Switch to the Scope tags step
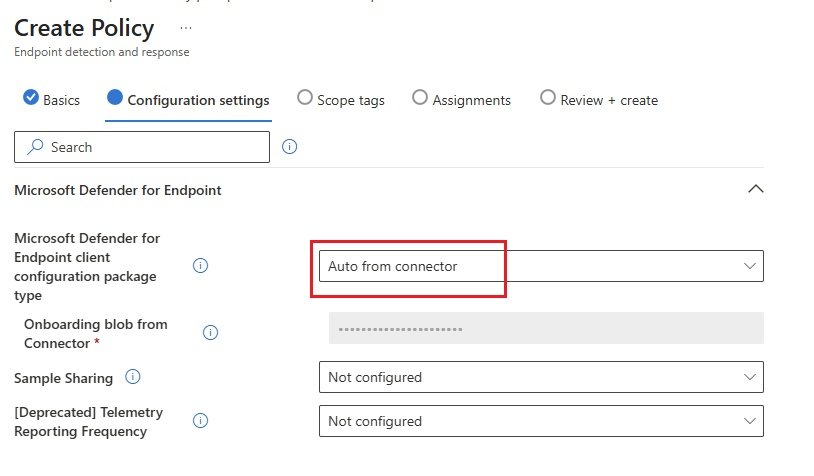This screenshot has width=814, height=476. point(341,100)
